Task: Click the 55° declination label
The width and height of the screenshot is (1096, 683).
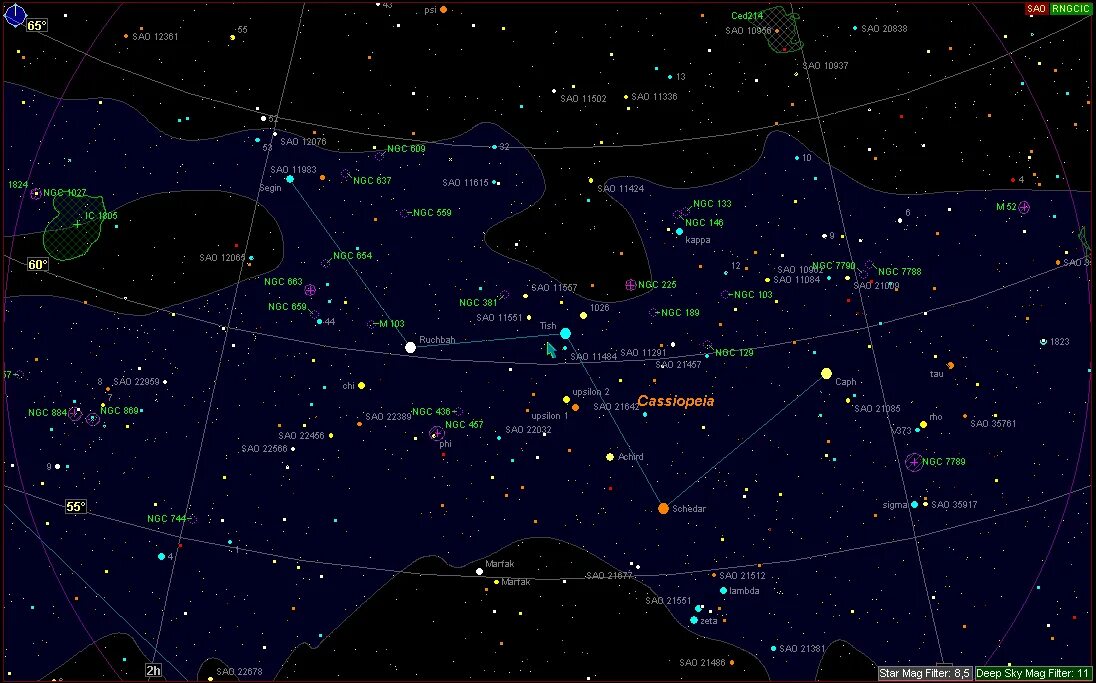Action: (x=75, y=507)
